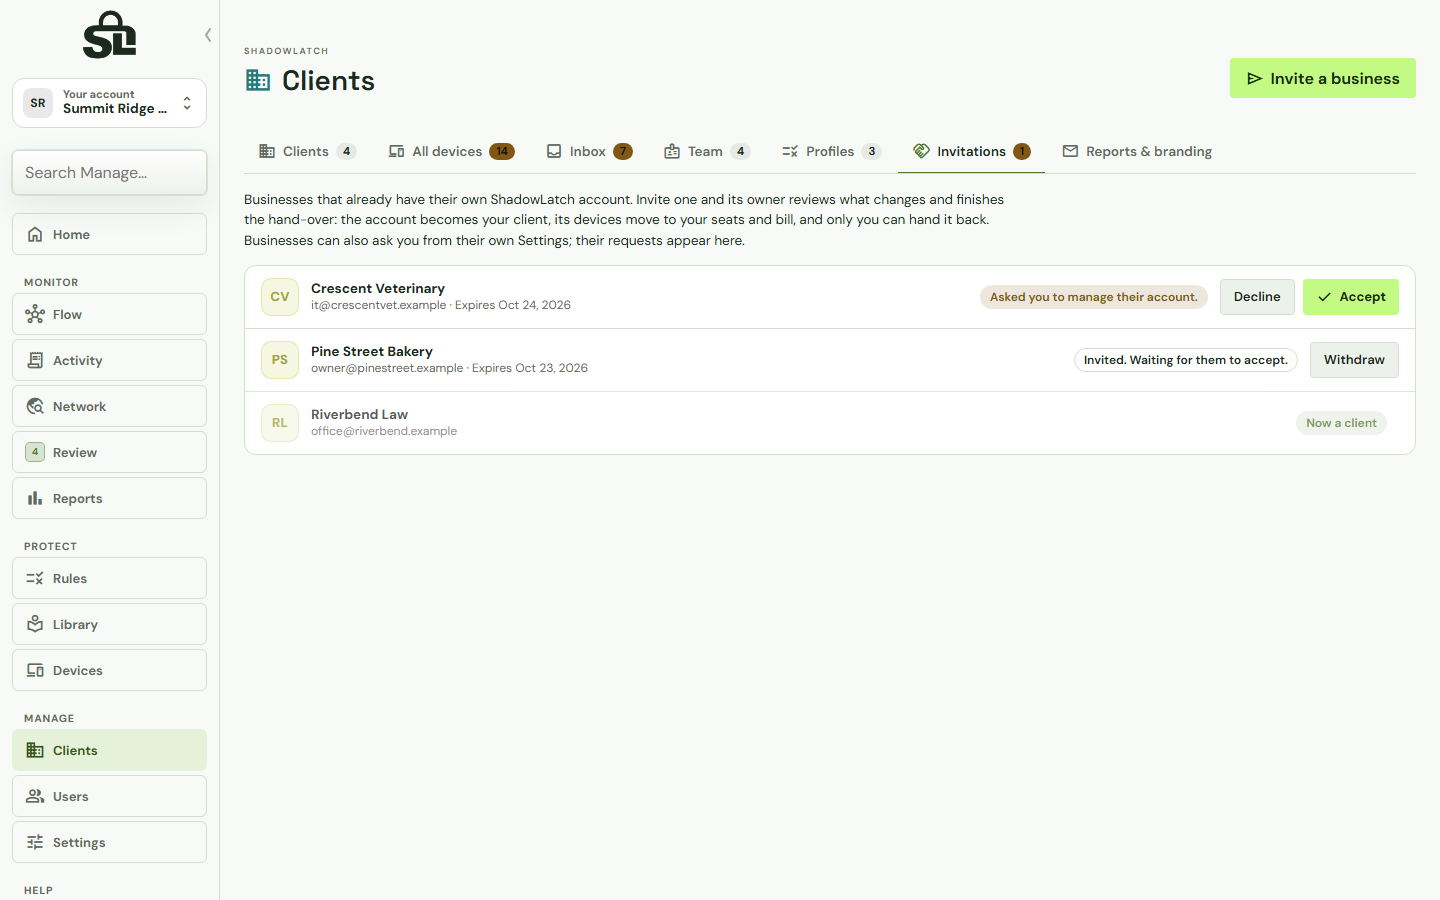This screenshot has height=900, width=1440.
Task: Switch to the All devices tab
Action: tap(451, 151)
